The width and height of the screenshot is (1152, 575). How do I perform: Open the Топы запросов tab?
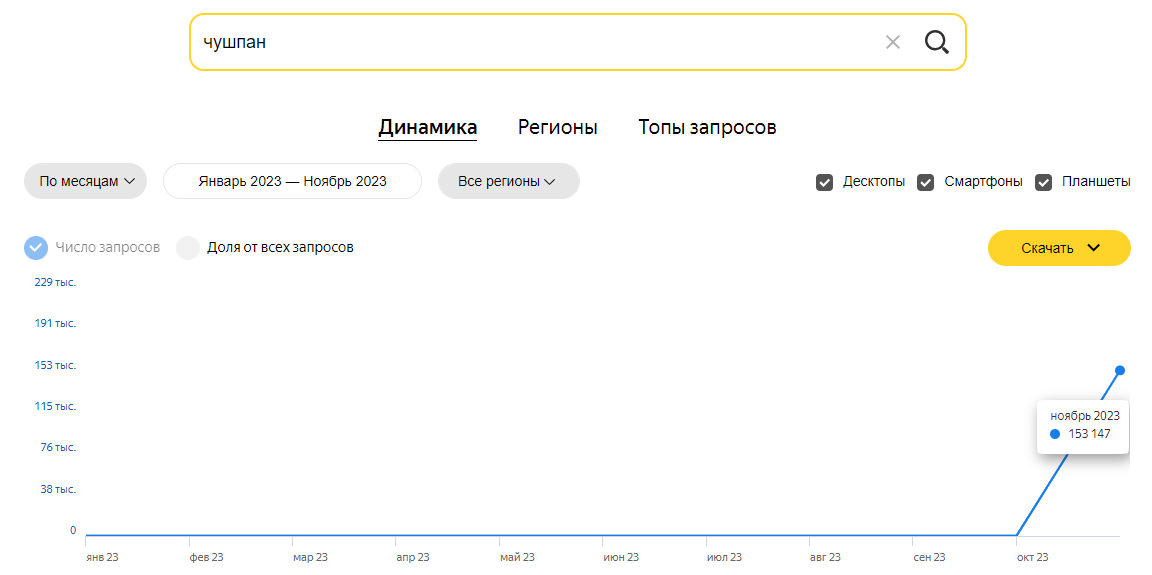click(x=708, y=127)
